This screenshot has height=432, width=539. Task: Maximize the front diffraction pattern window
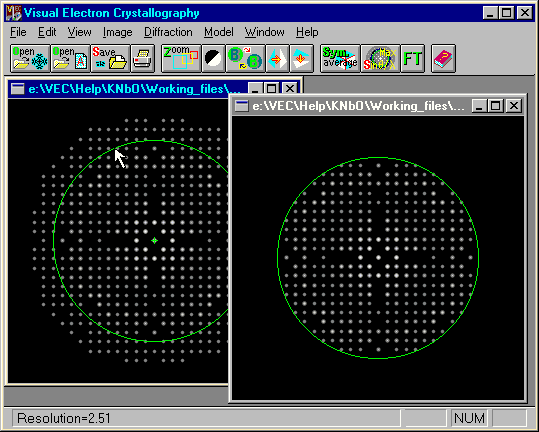coord(496,106)
